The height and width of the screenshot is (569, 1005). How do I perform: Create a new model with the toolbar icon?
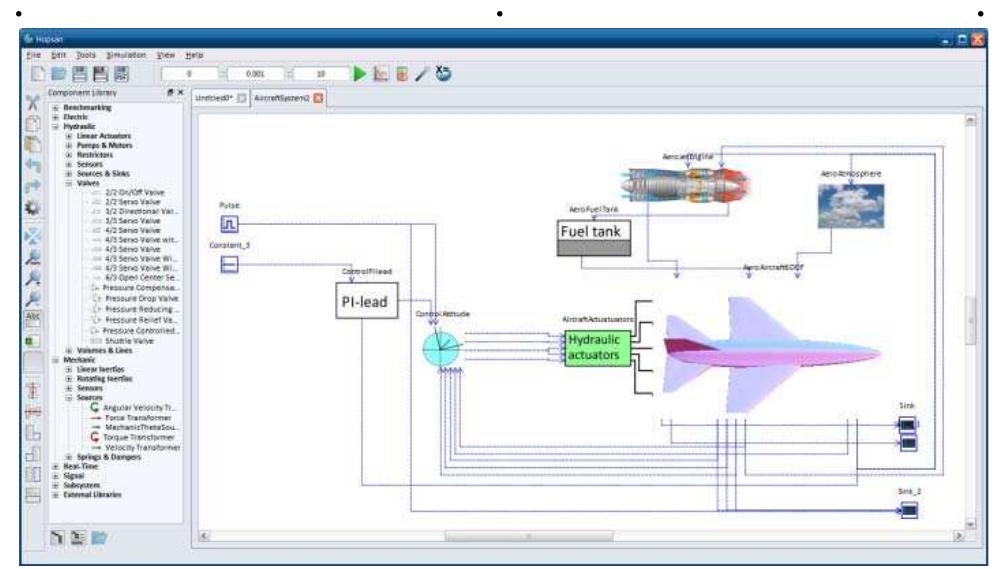click(38, 74)
